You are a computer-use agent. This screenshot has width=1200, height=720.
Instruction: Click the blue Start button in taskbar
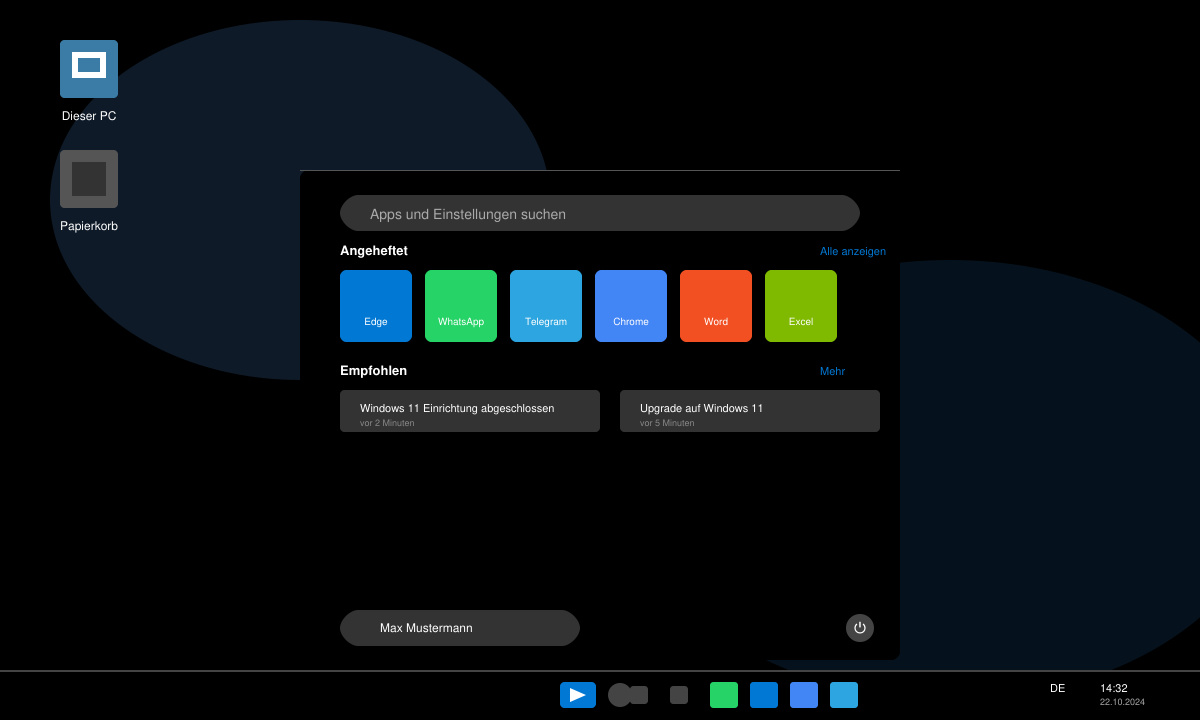[x=578, y=695]
